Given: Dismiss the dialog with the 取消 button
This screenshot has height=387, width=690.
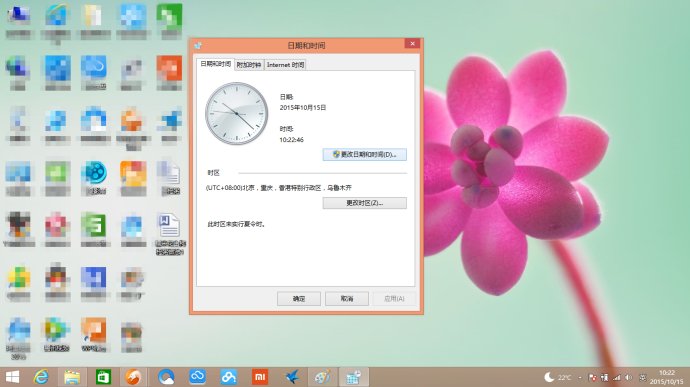Looking at the screenshot, I should coord(347,299).
